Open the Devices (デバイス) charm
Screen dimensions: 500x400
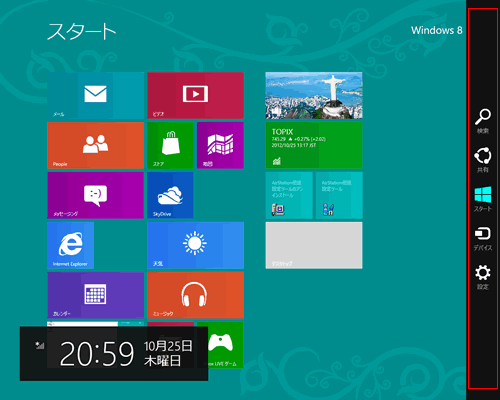(483, 238)
